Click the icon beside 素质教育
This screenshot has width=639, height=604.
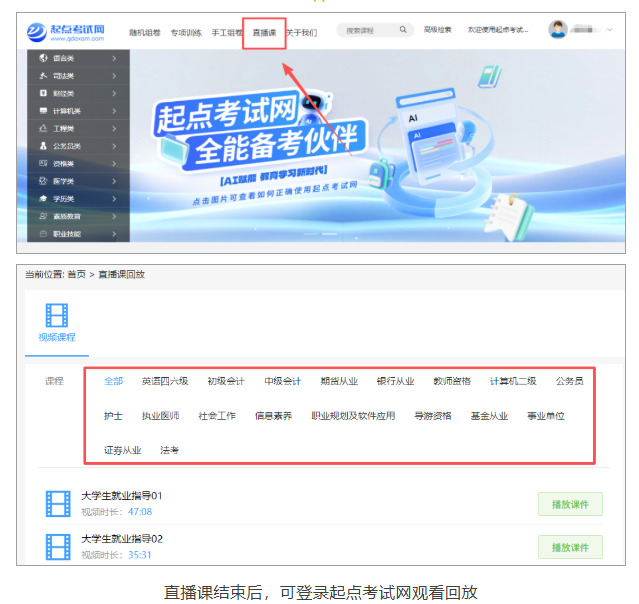[x=43, y=216]
